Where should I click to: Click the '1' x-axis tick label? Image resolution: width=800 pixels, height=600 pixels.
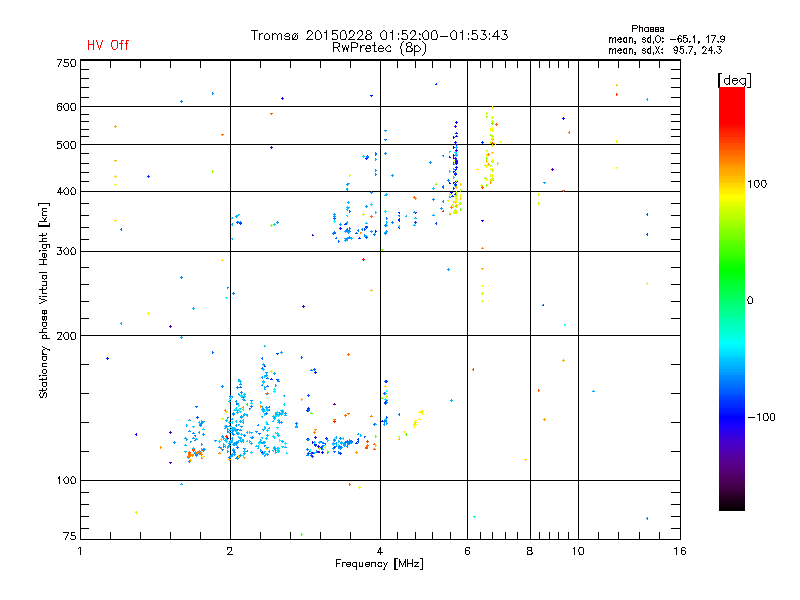[80, 551]
